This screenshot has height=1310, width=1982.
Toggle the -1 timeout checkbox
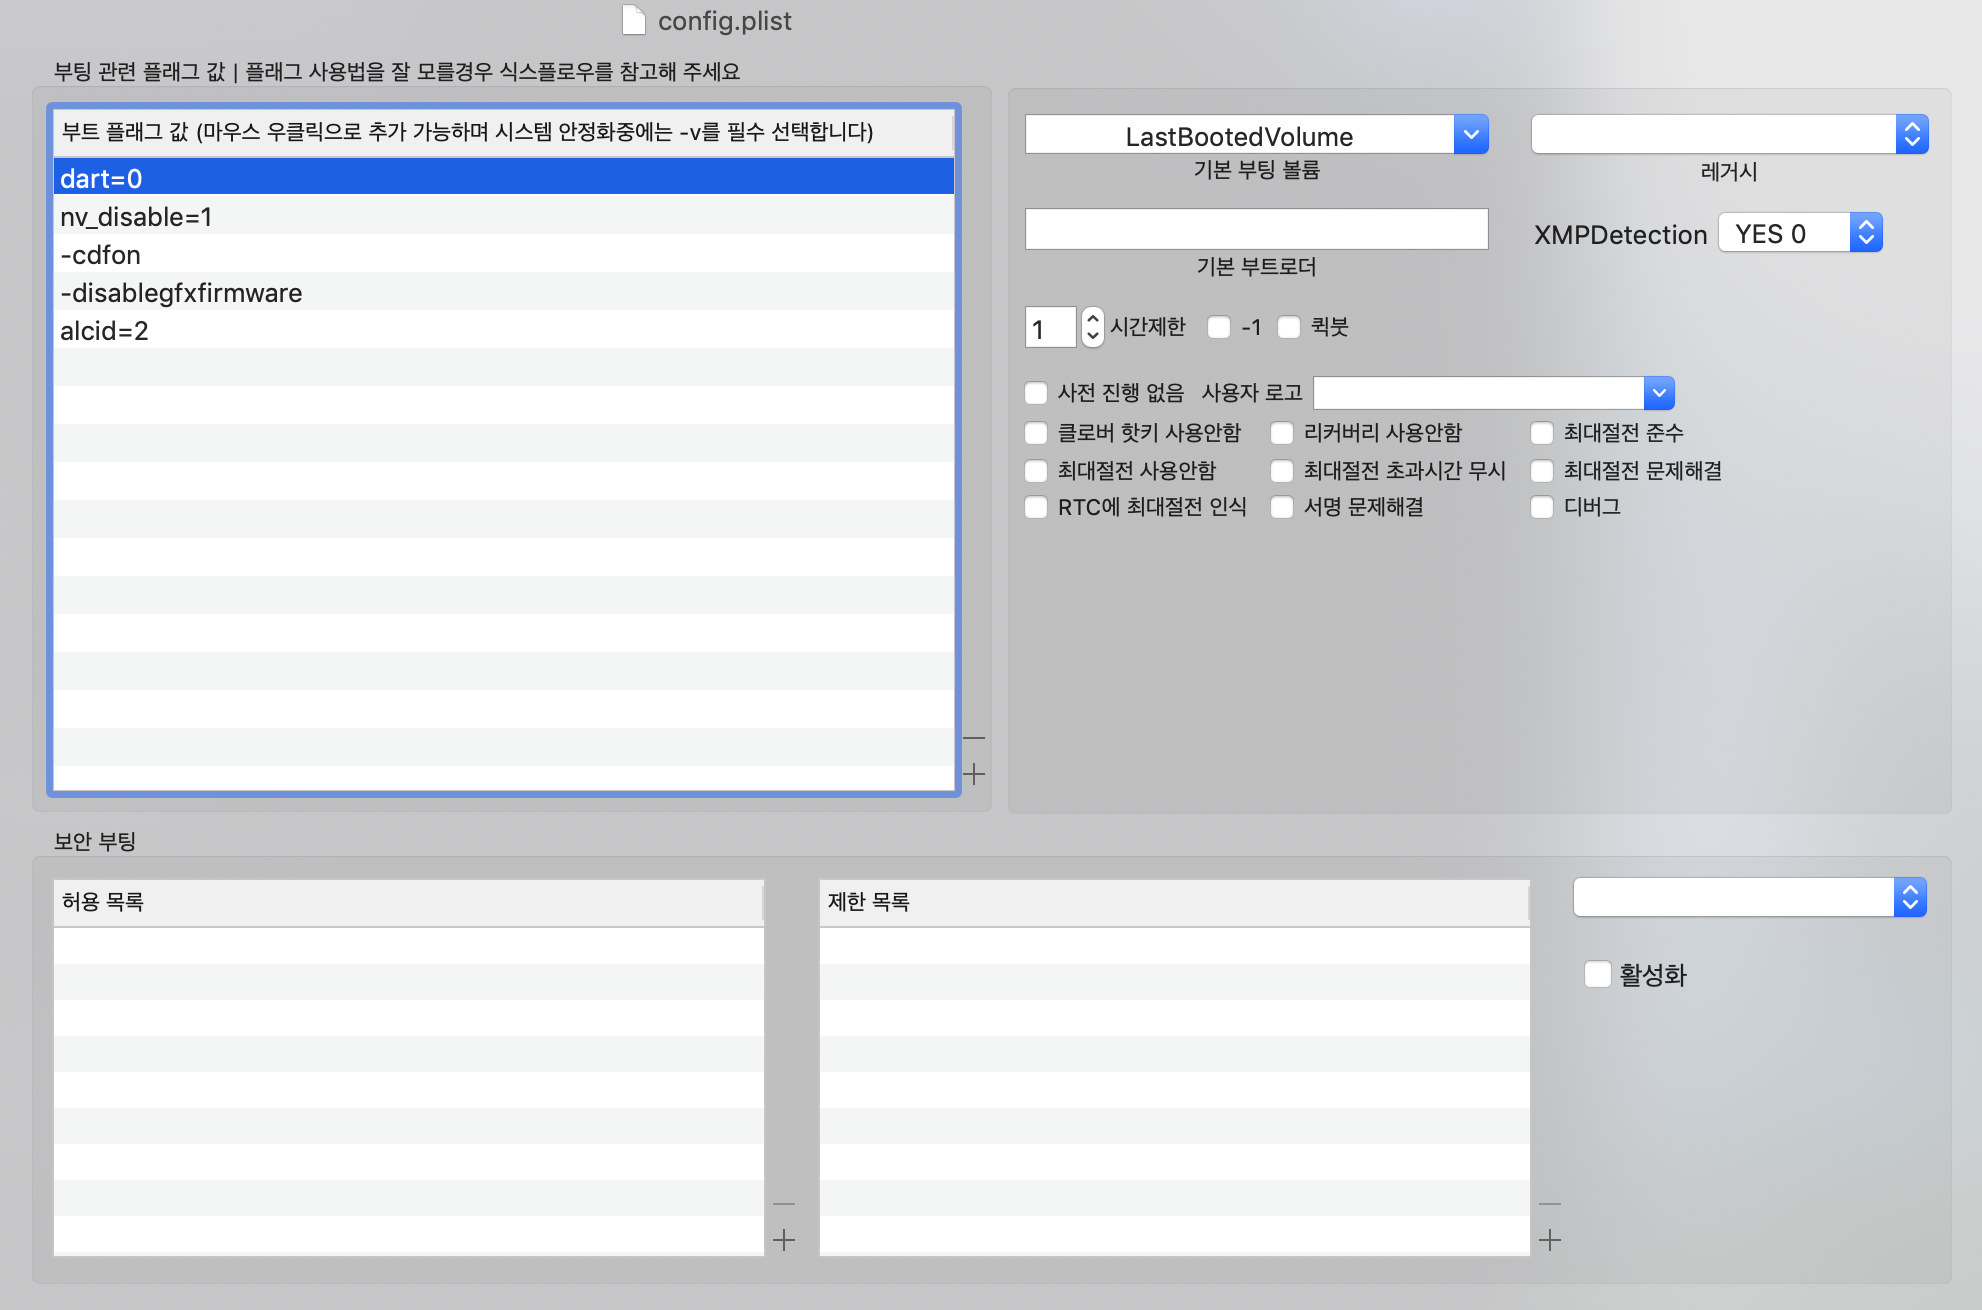(1219, 327)
